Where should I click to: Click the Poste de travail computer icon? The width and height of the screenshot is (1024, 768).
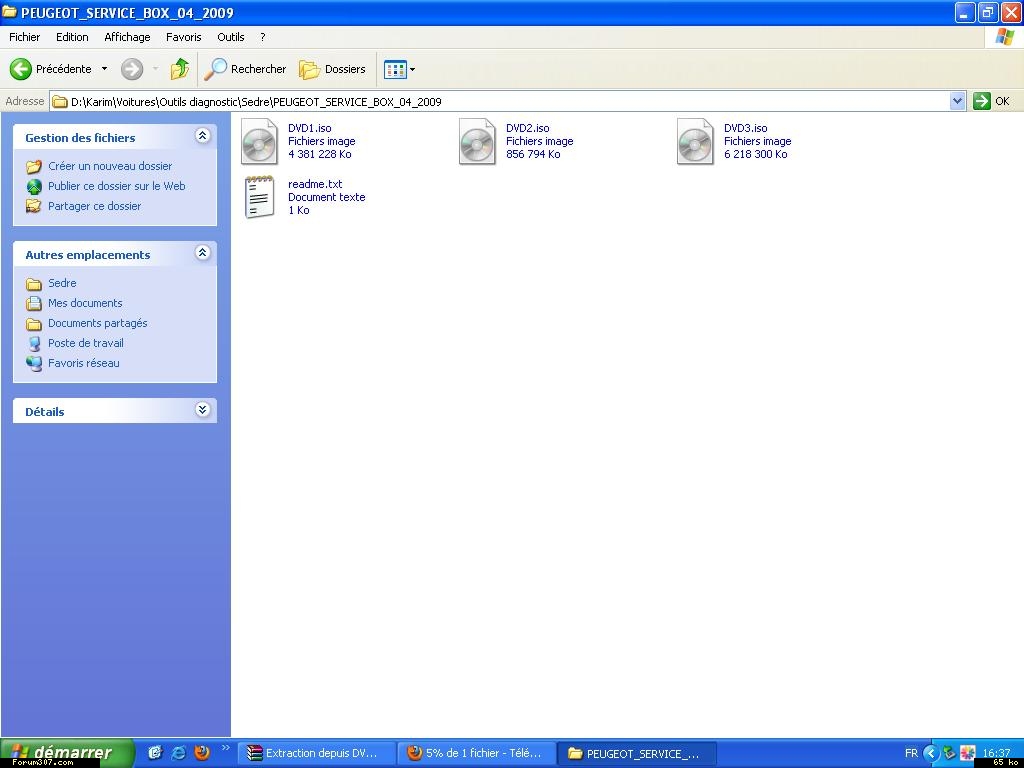pyautogui.click(x=34, y=344)
